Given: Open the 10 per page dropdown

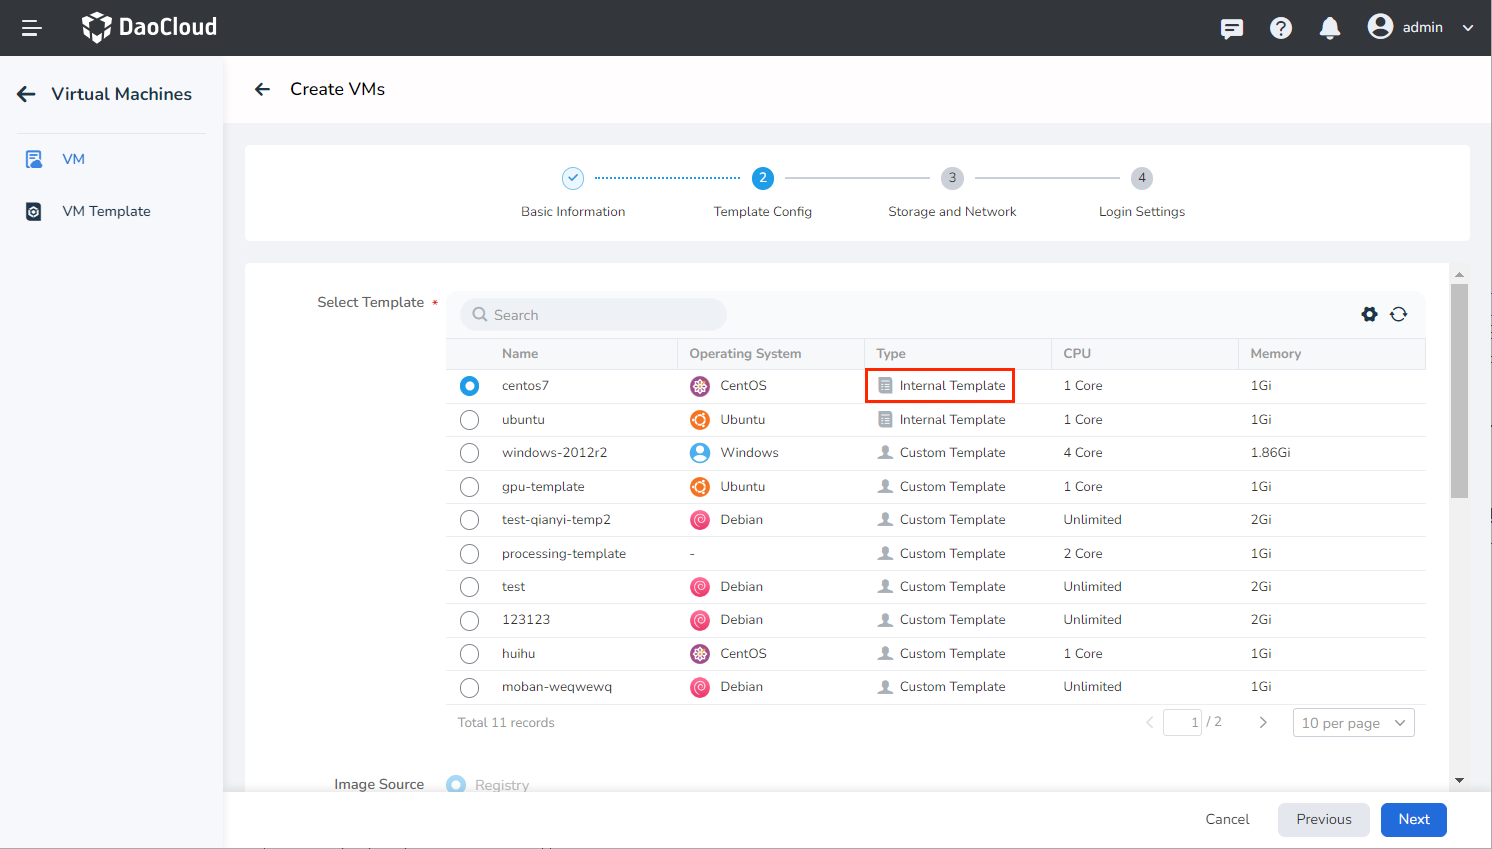Looking at the screenshot, I should (x=1353, y=723).
